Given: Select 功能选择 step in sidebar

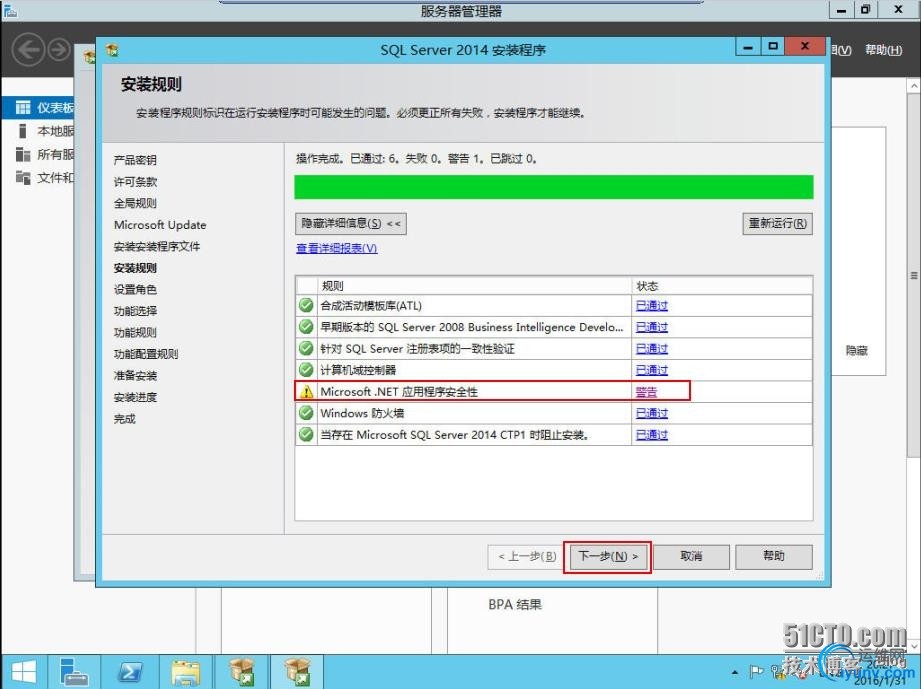Looking at the screenshot, I should tap(135, 311).
